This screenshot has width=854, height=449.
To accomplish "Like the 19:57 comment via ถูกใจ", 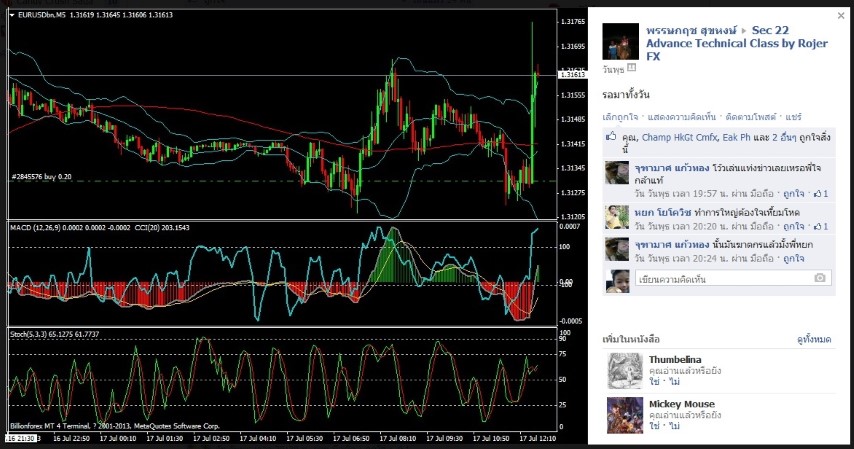I will click(x=794, y=193).
